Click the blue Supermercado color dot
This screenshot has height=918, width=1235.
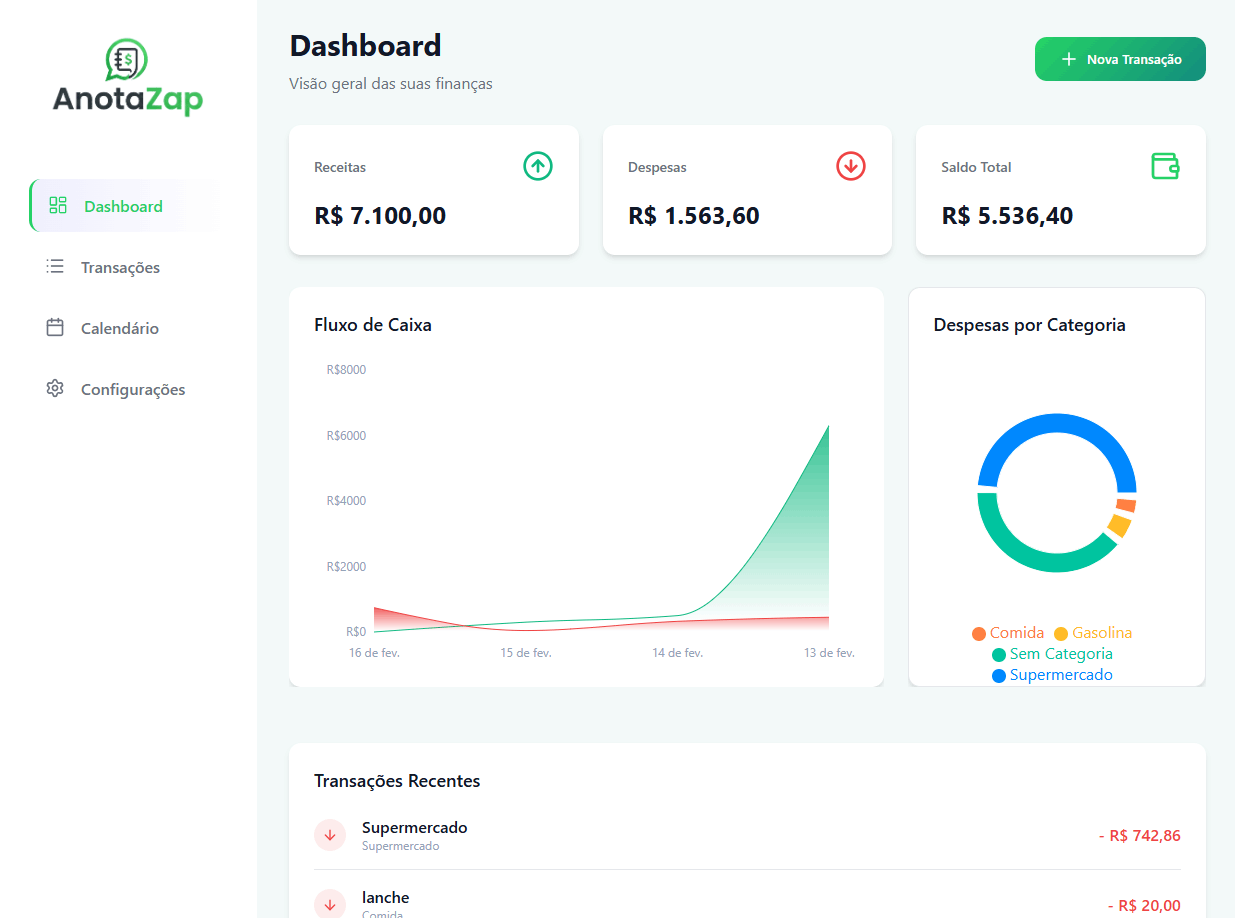point(997,674)
